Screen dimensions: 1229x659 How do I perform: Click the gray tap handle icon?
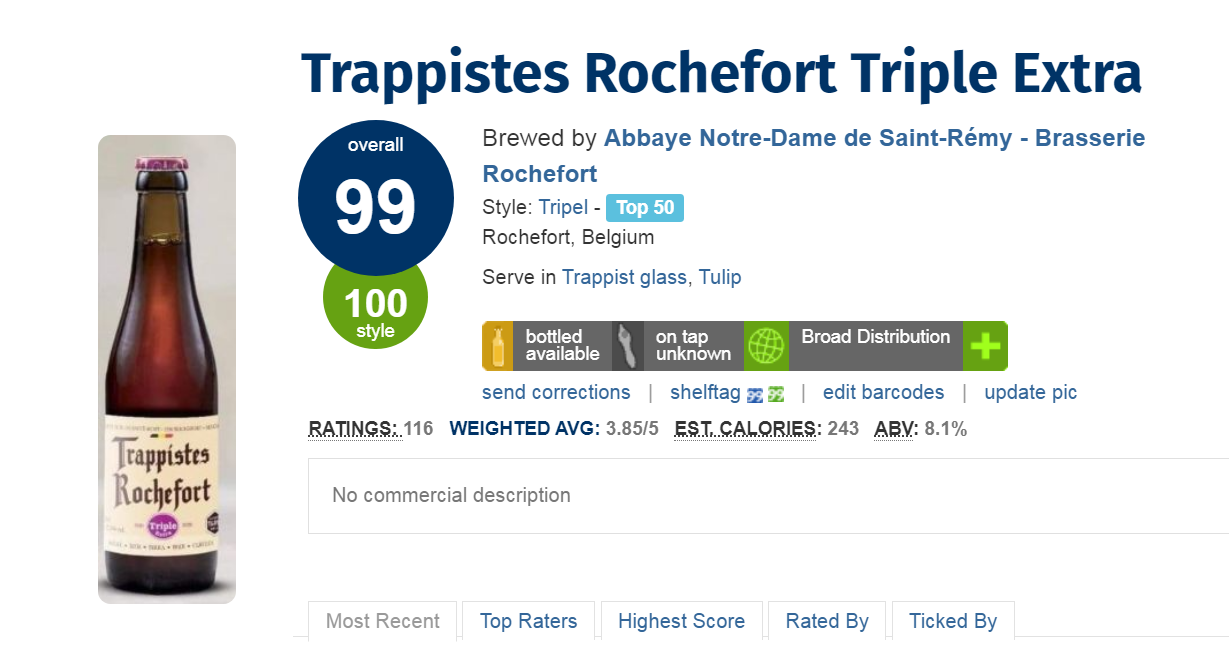[x=627, y=346]
